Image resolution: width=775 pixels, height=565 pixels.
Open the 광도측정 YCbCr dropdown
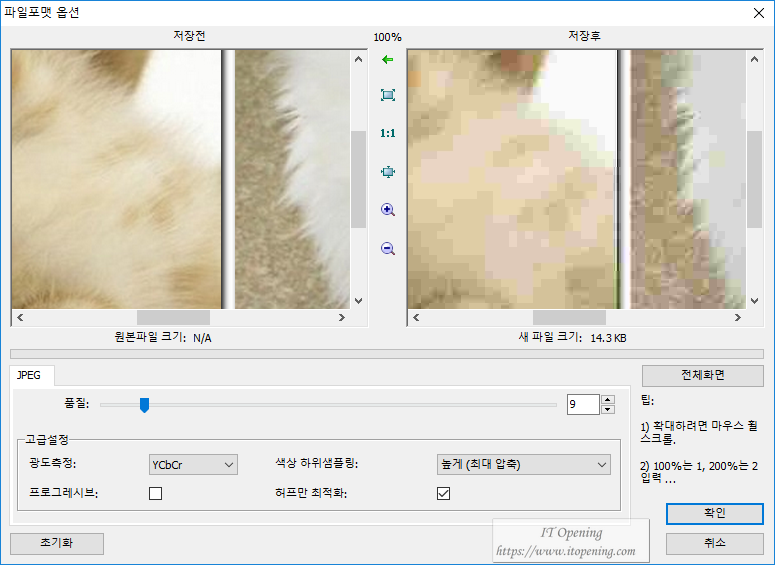(x=193, y=464)
